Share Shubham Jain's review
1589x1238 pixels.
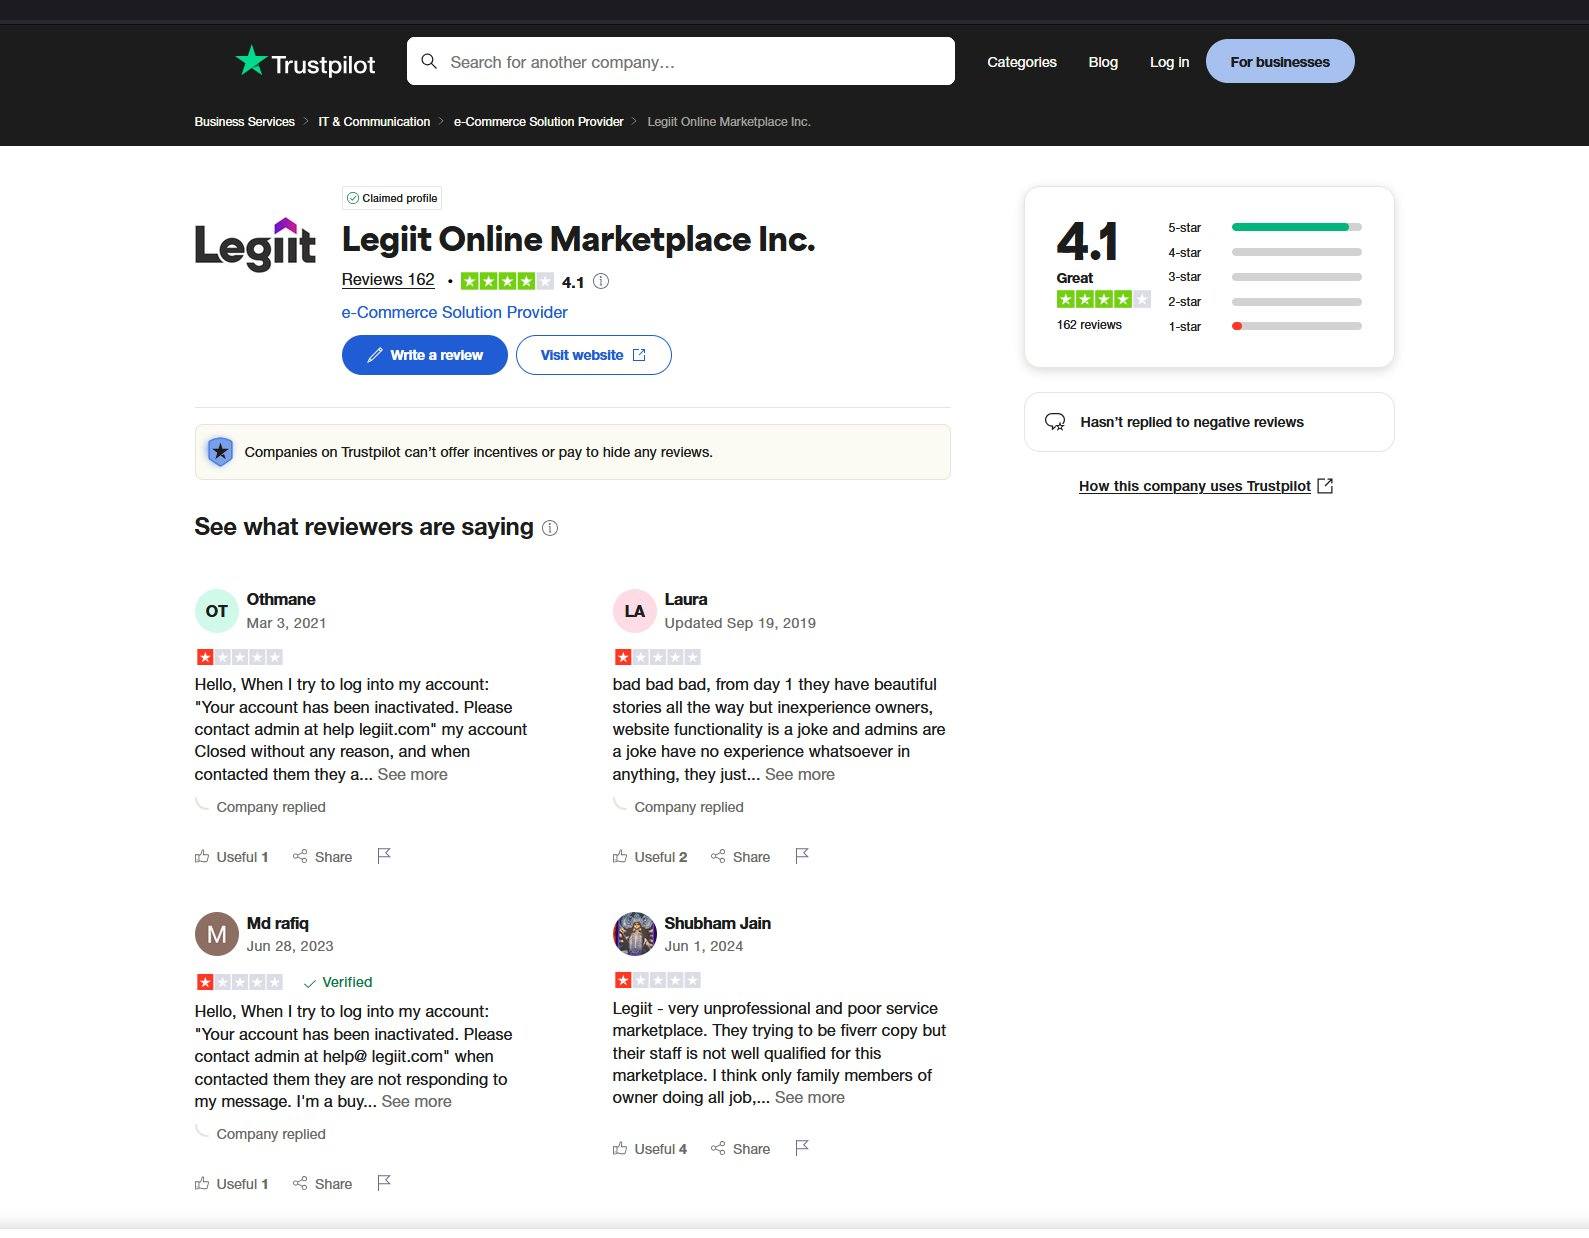(x=740, y=1149)
